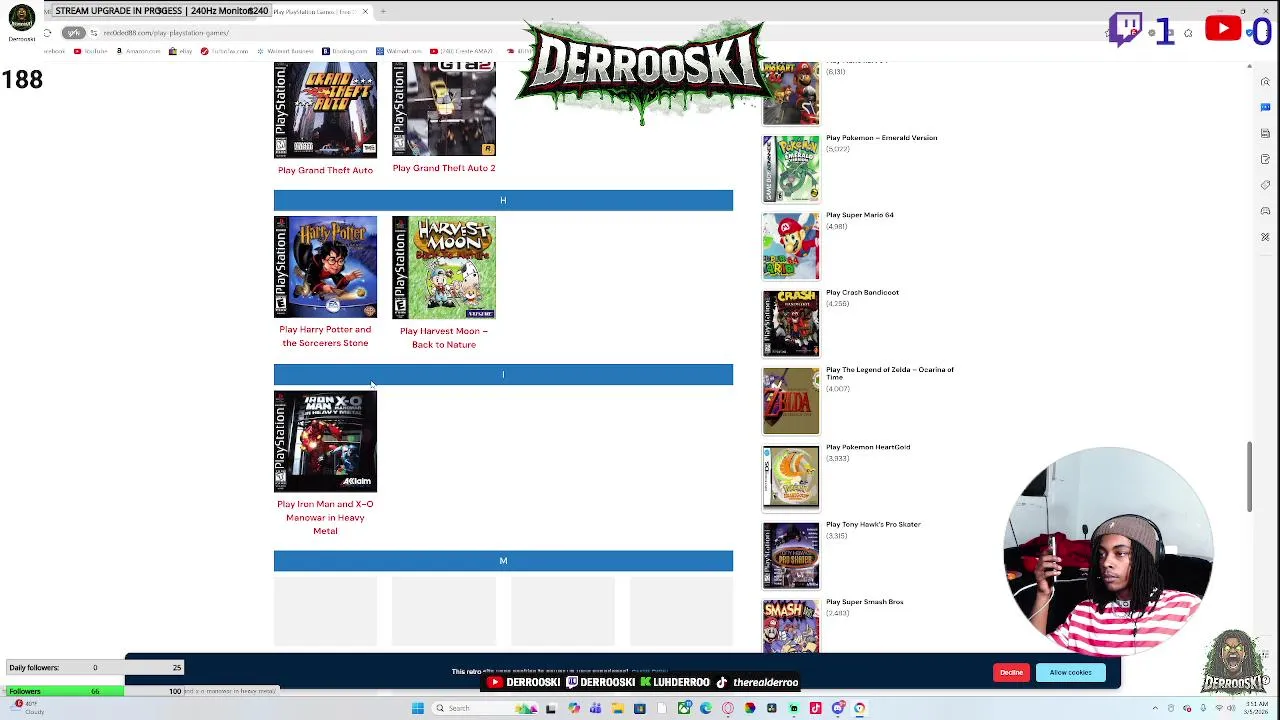The width and height of the screenshot is (1280, 720).
Task: Click the scroll-up arrow of the page
Action: click(1249, 67)
